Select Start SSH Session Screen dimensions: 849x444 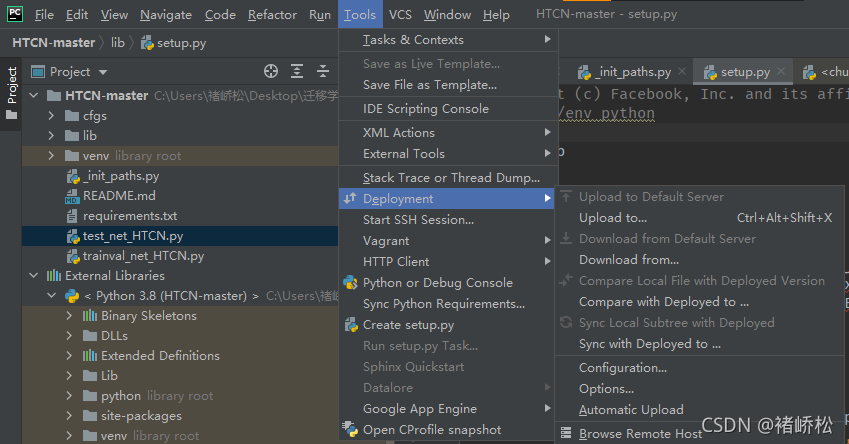click(x=447, y=220)
